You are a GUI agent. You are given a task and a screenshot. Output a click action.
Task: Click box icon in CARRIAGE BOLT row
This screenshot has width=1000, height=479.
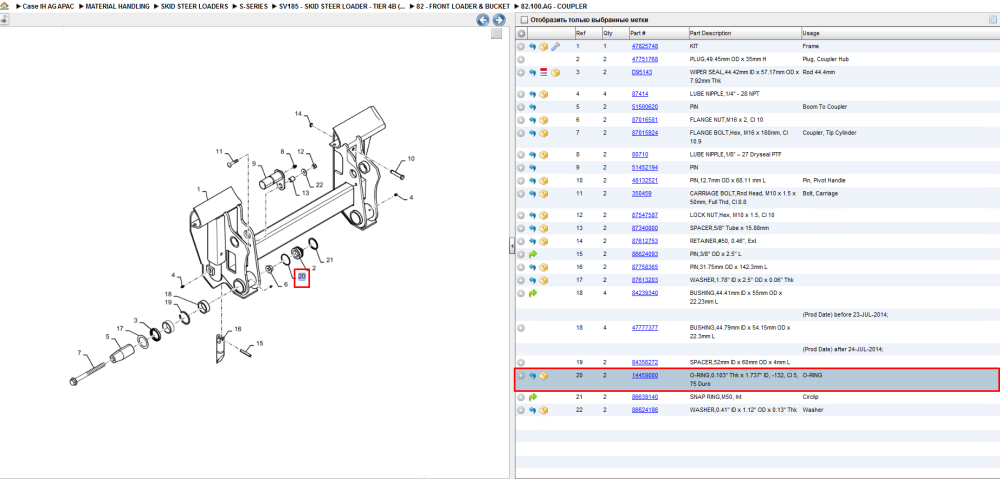(543, 193)
